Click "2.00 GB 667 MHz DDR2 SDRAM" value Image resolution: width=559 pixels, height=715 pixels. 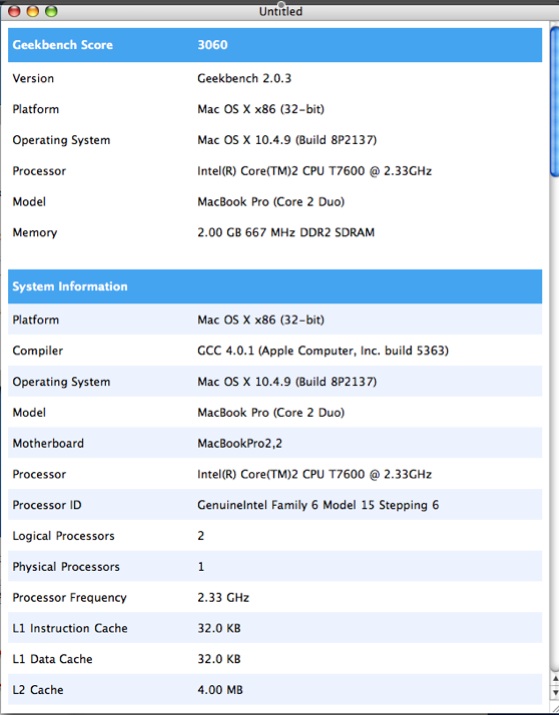[x=286, y=233]
